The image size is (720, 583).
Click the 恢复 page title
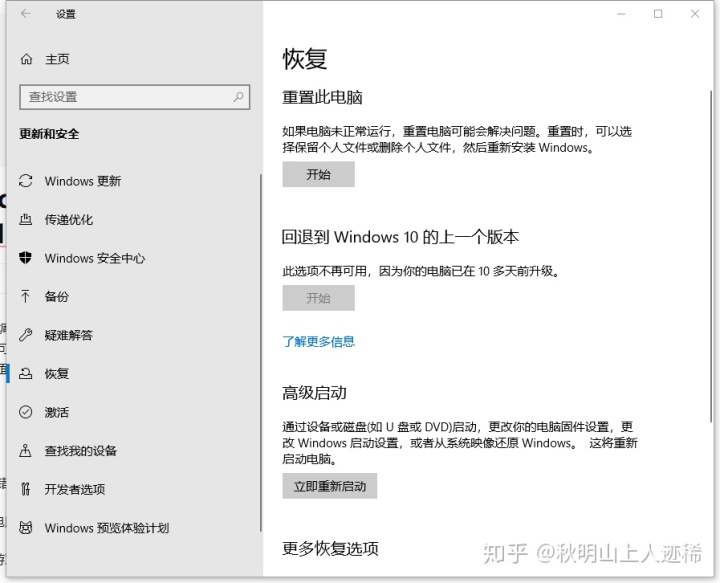304,59
